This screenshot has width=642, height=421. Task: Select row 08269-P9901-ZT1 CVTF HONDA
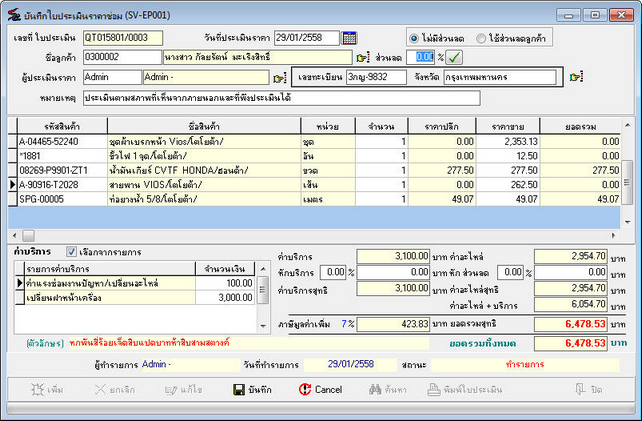(x=314, y=170)
